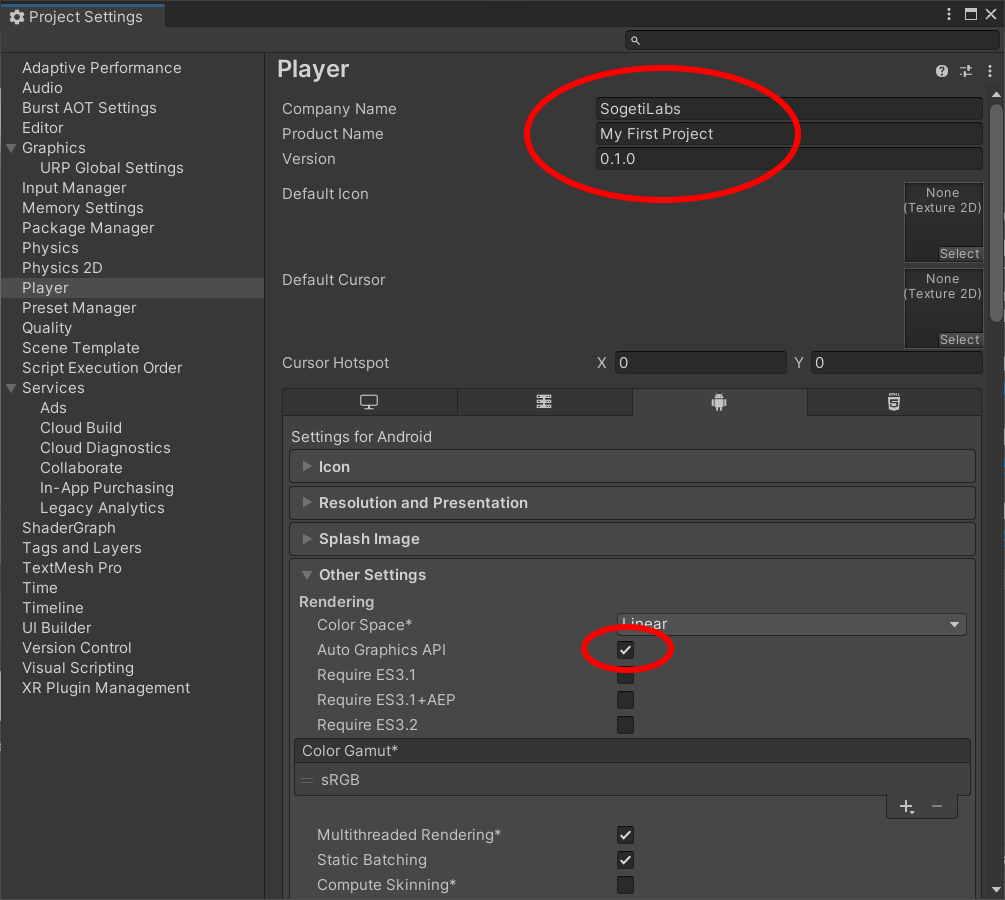Remove color gamut with minus button

[x=937, y=806]
